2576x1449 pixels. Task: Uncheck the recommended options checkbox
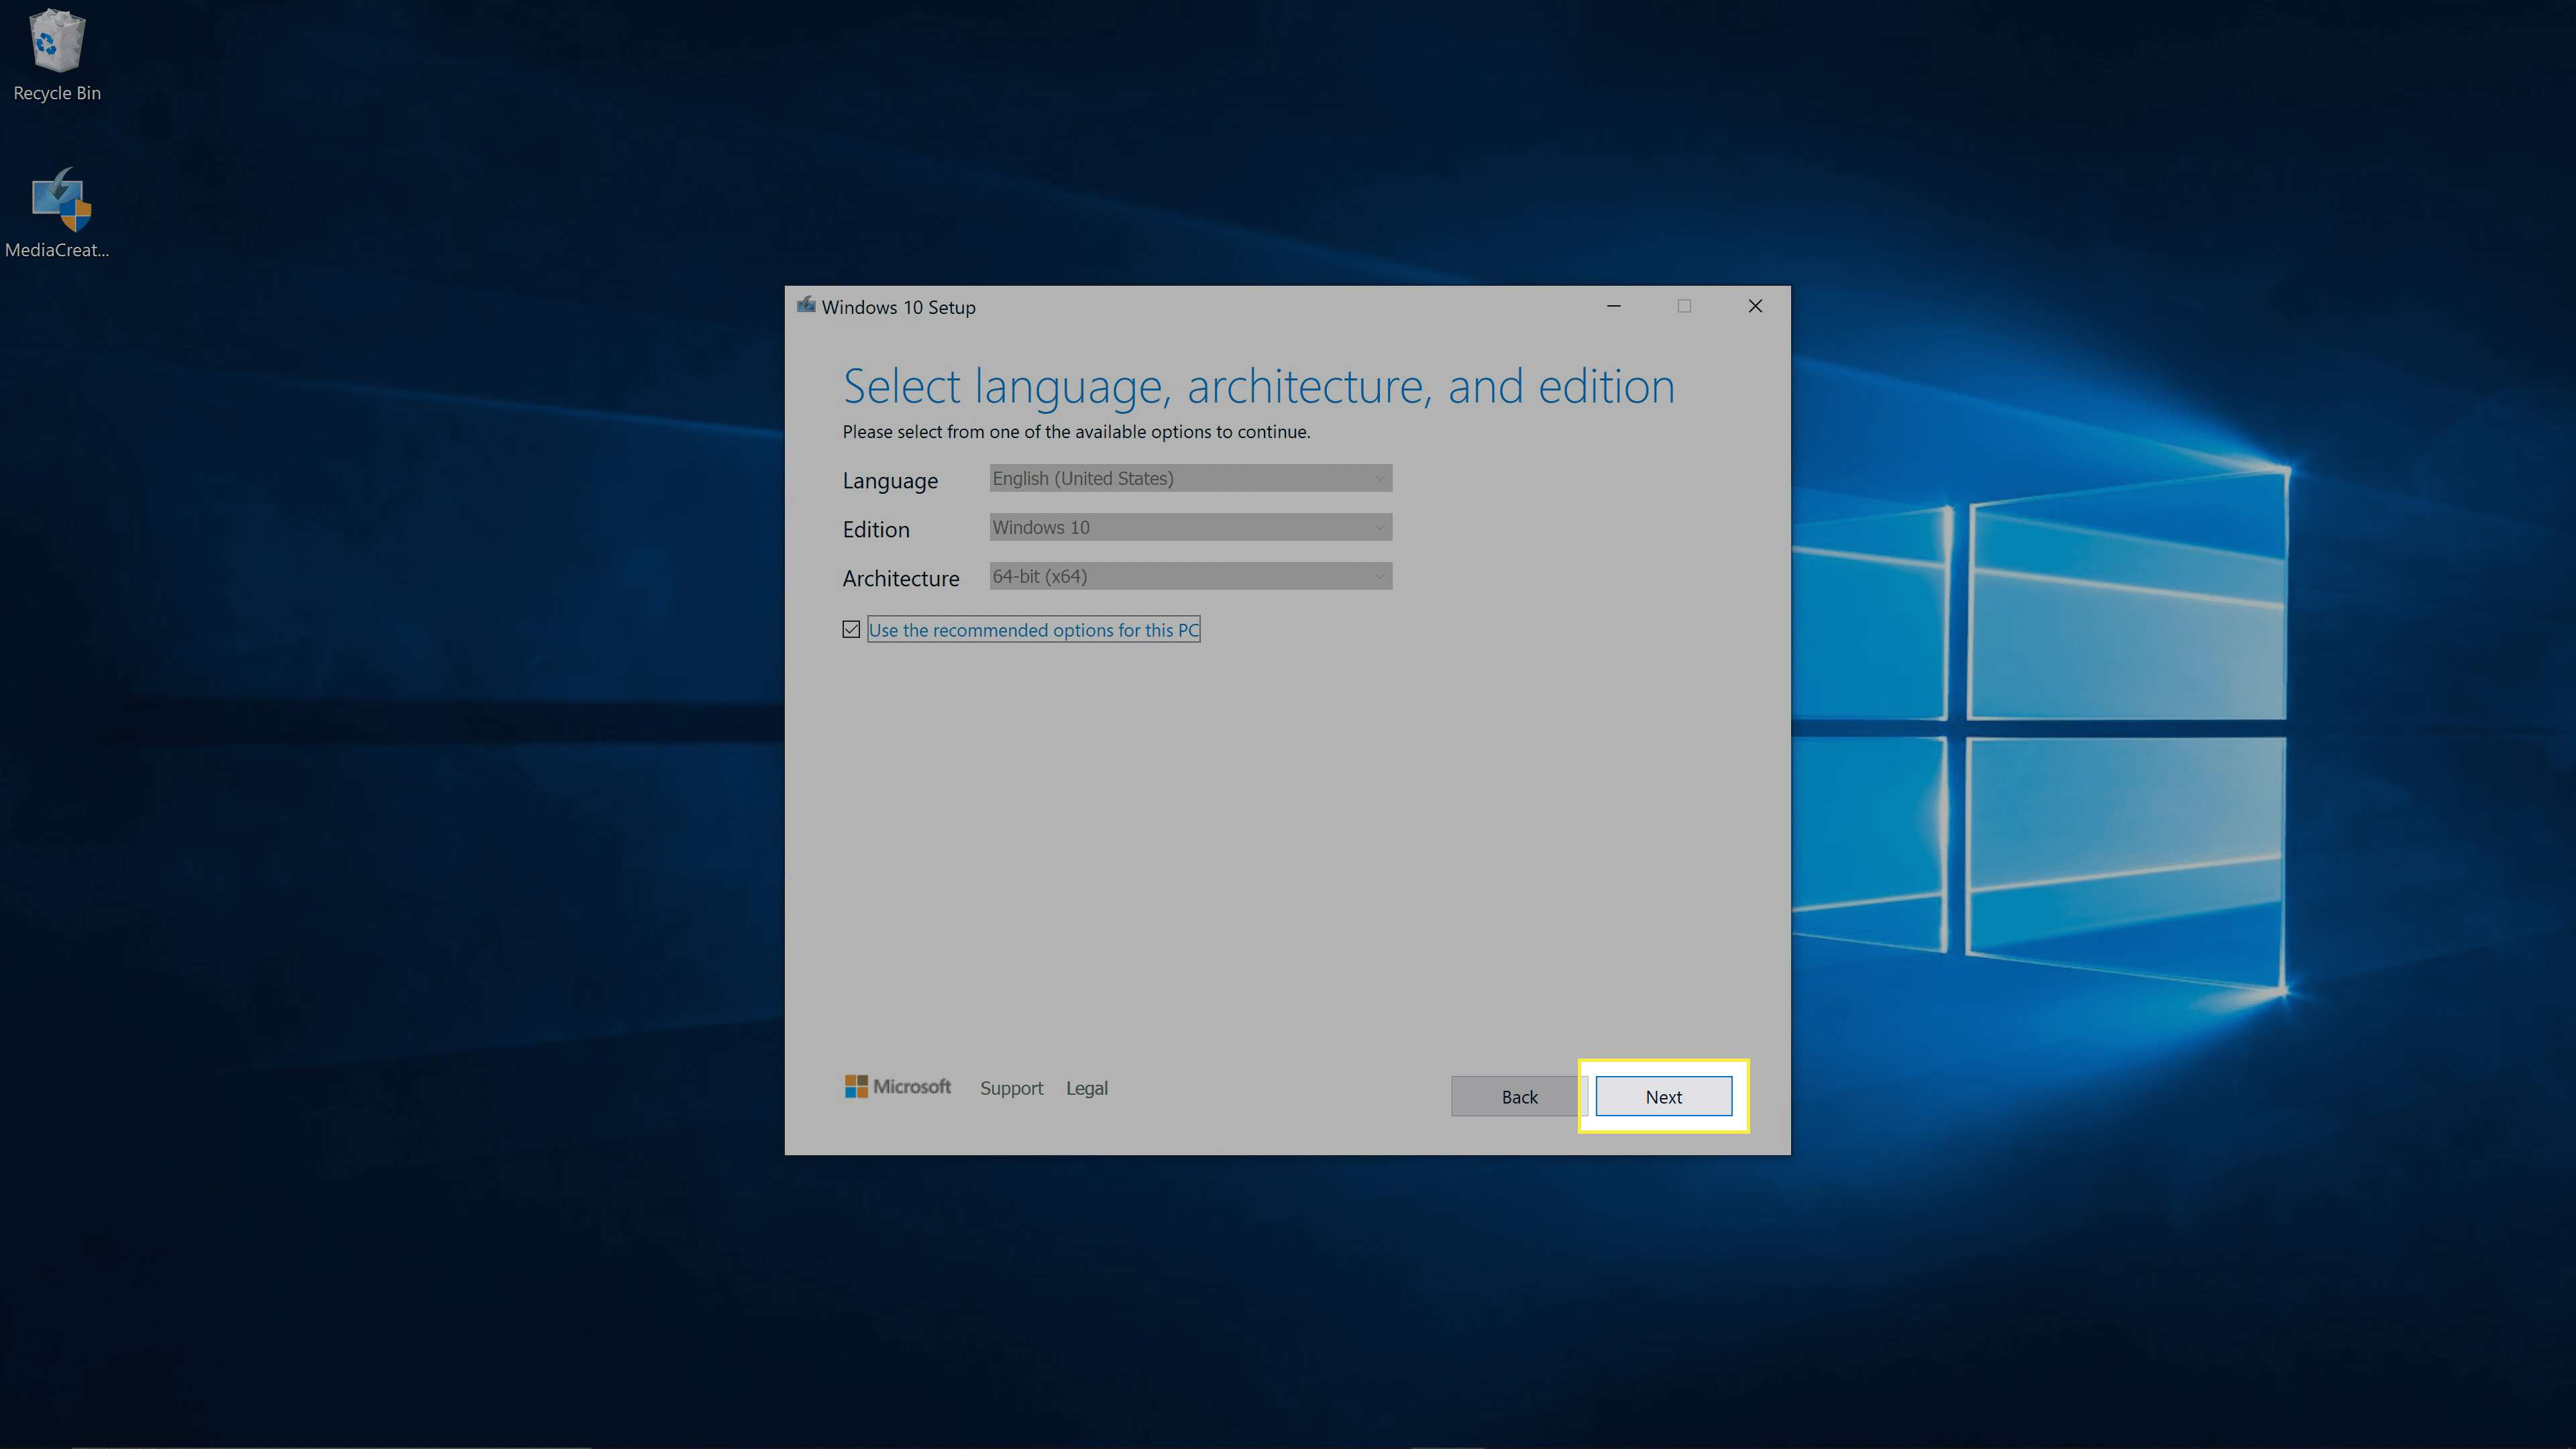(x=851, y=628)
